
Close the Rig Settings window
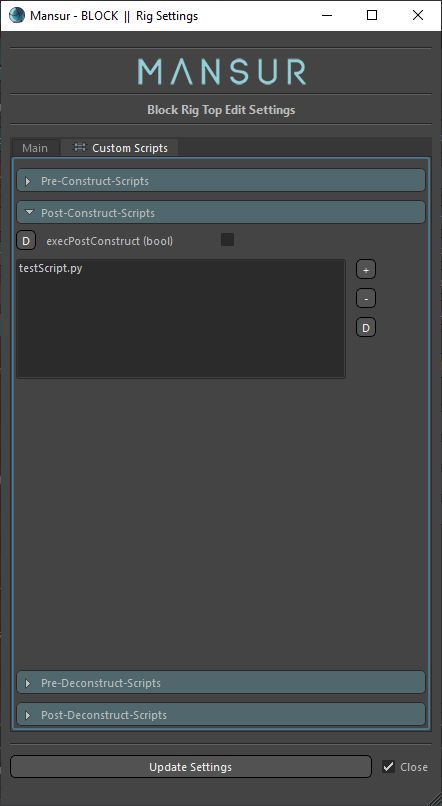(418, 16)
